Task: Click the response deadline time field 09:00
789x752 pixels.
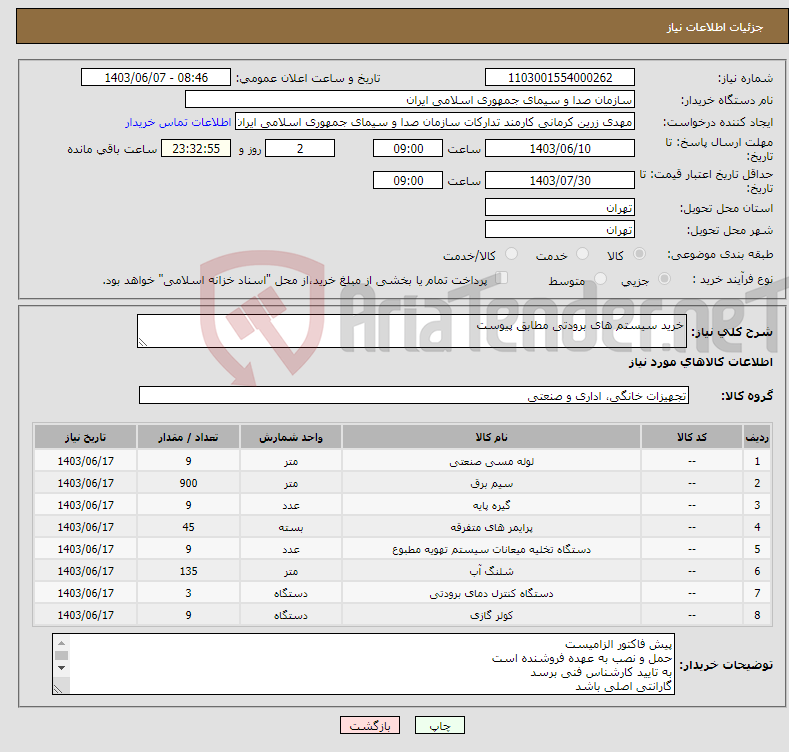Action: pyautogui.click(x=408, y=148)
